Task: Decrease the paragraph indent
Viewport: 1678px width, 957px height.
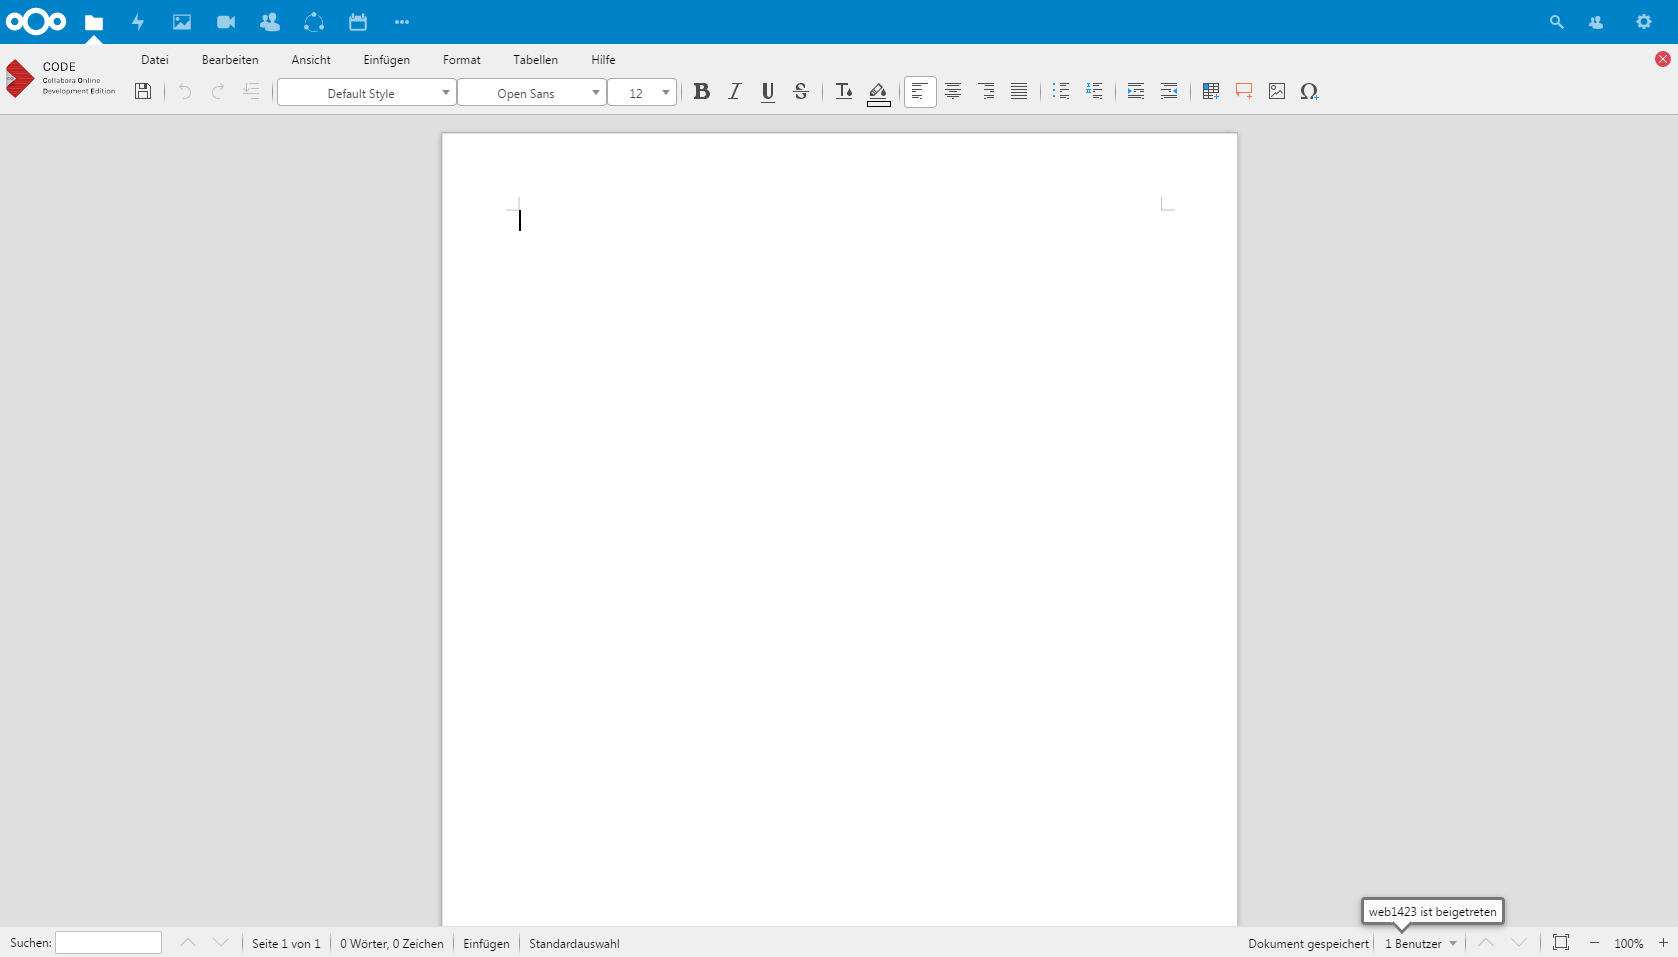Action: pyautogui.click(x=1169, y=91)
